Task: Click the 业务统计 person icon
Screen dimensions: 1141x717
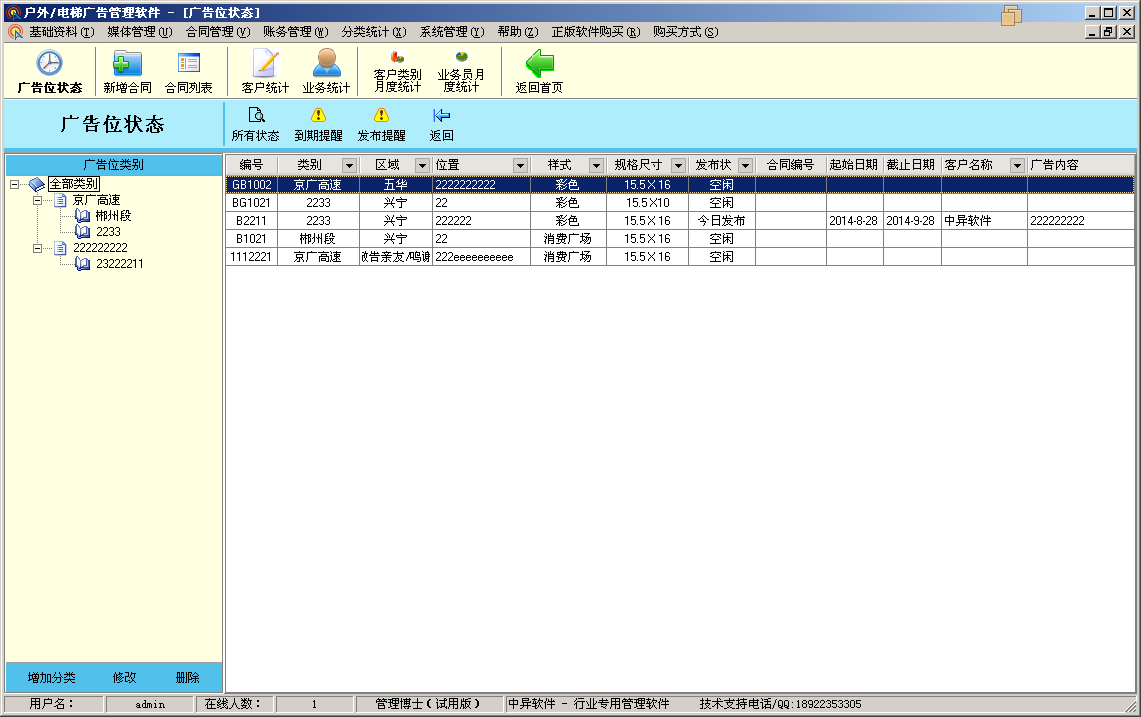Action: pos(326,64)
